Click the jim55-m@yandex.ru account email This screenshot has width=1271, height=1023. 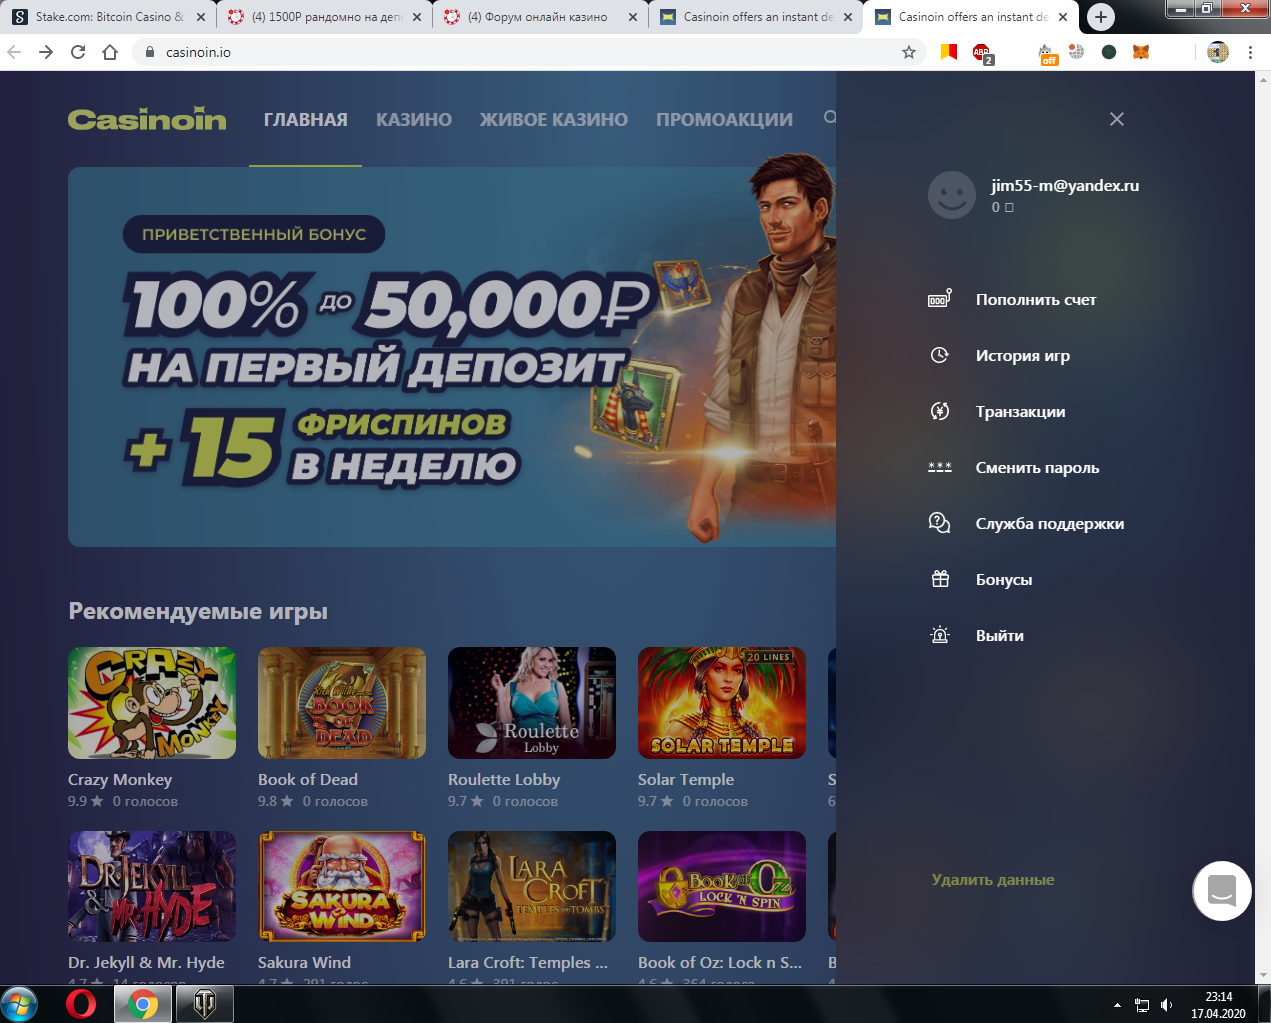click(x=1065, y=185)
